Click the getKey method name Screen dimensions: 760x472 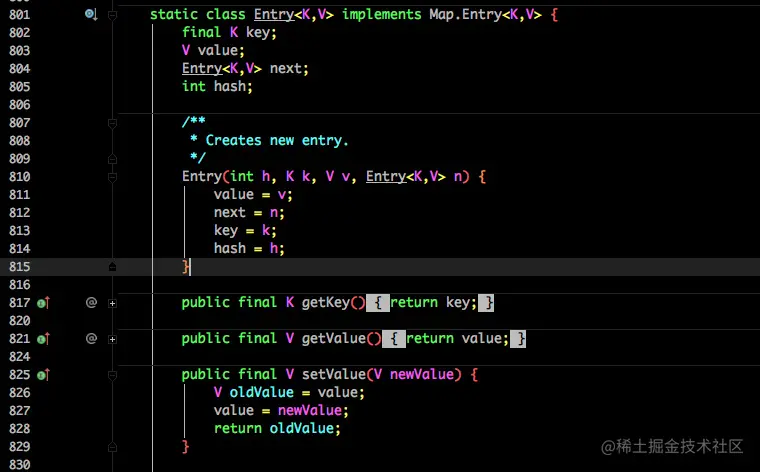[x=326, y=303]
